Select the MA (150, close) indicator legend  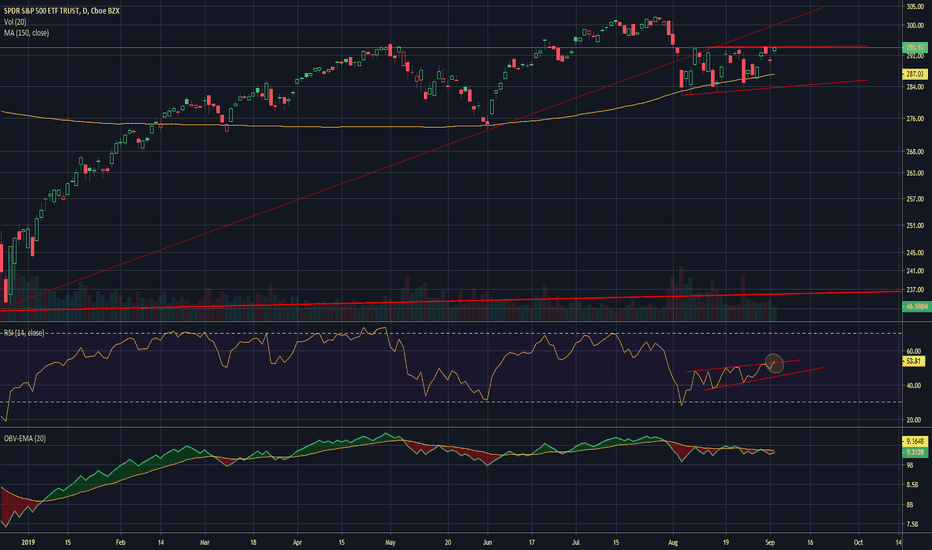(27, 33)
